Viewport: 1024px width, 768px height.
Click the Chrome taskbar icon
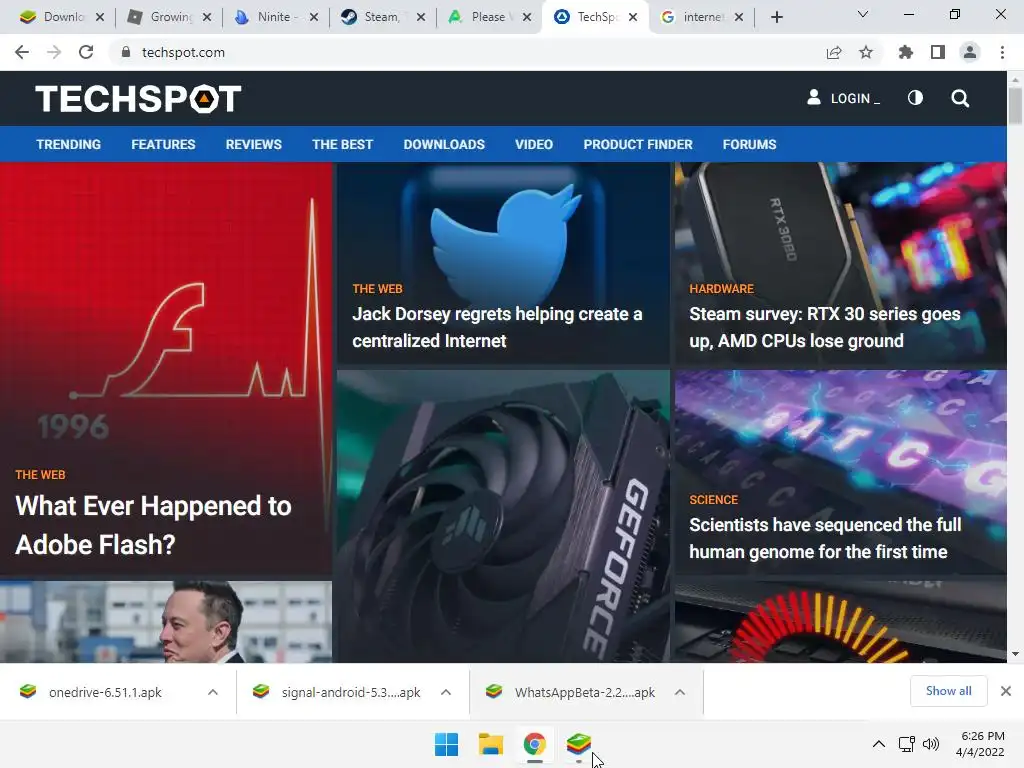[534, 744]
